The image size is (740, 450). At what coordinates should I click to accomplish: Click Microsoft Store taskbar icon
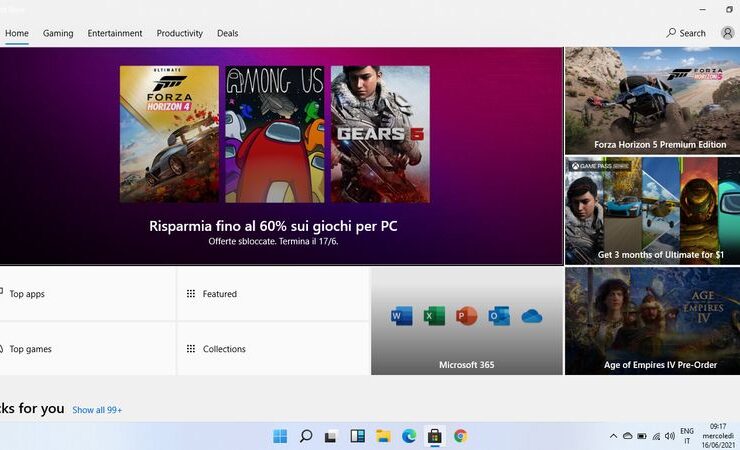pyautogui.click(x=435, y=436)
